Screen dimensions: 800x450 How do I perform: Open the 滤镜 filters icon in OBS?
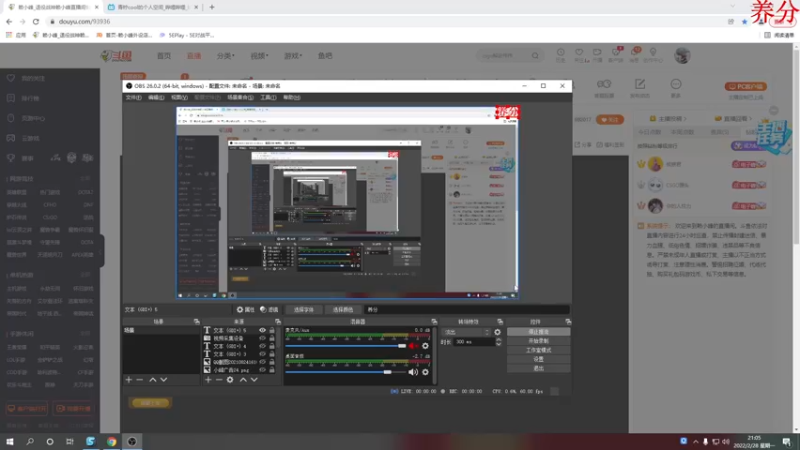[x=263, y=309]
